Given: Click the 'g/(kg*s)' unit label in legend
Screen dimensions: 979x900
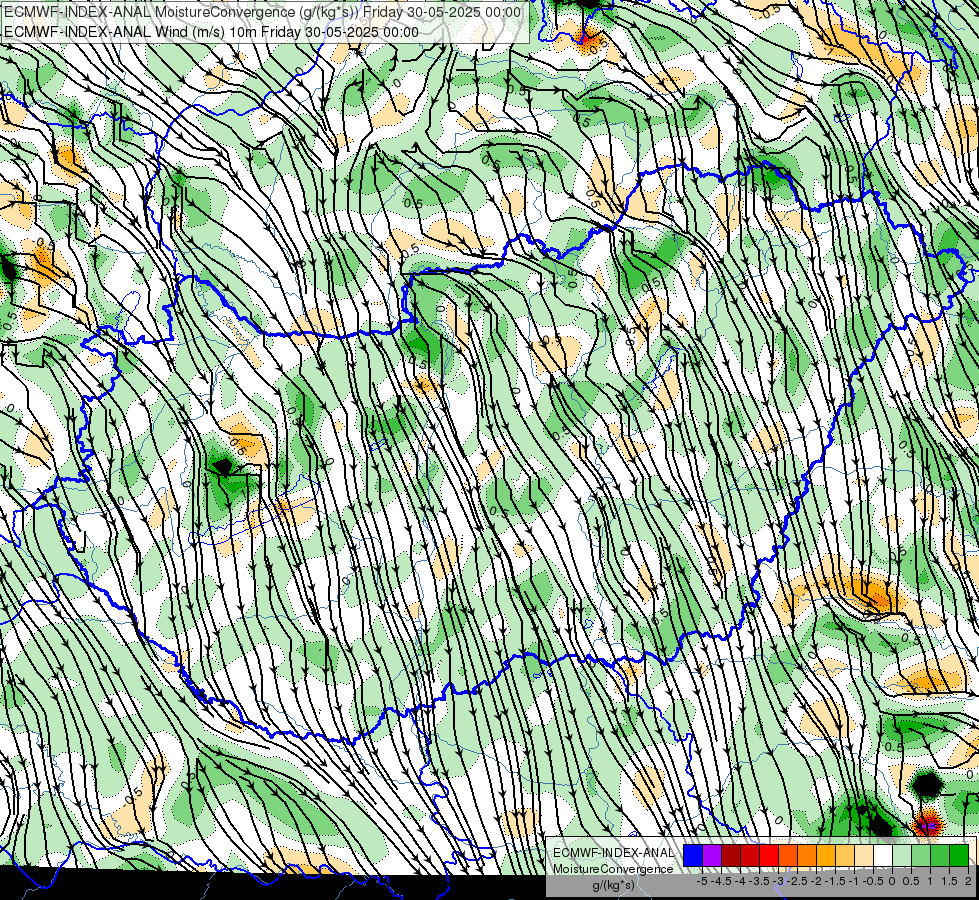Looking at the screenshot, I should point(614,885).
